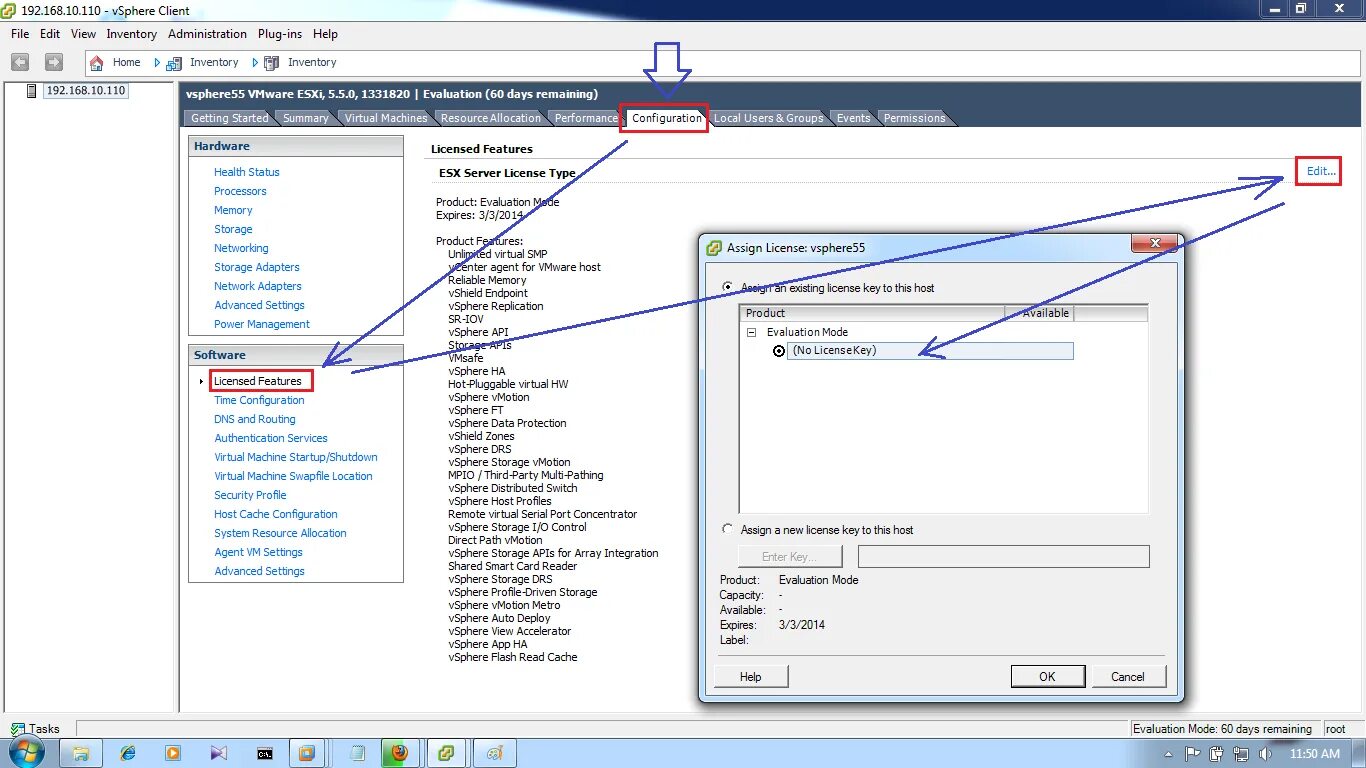This screenshot has height=768, width=1366.
Task: Open Windows Explorer from the taskbar
Action: [81, 753]
